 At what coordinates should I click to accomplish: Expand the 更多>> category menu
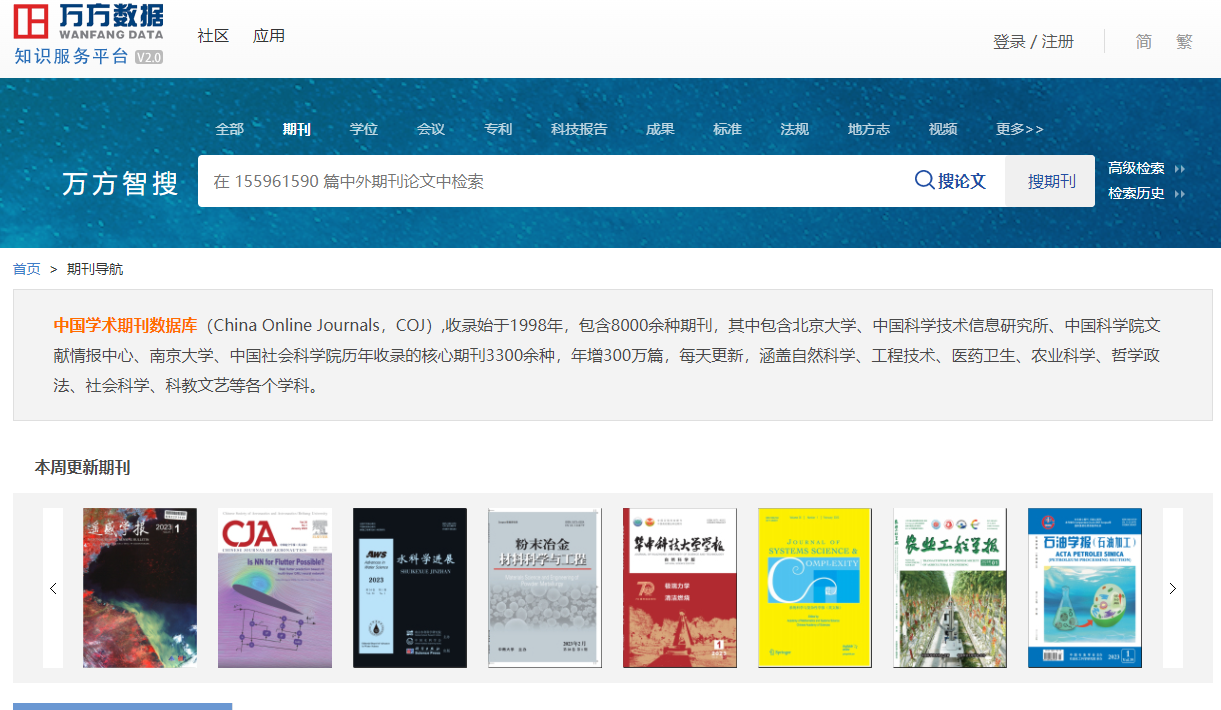coord(1019,129)
